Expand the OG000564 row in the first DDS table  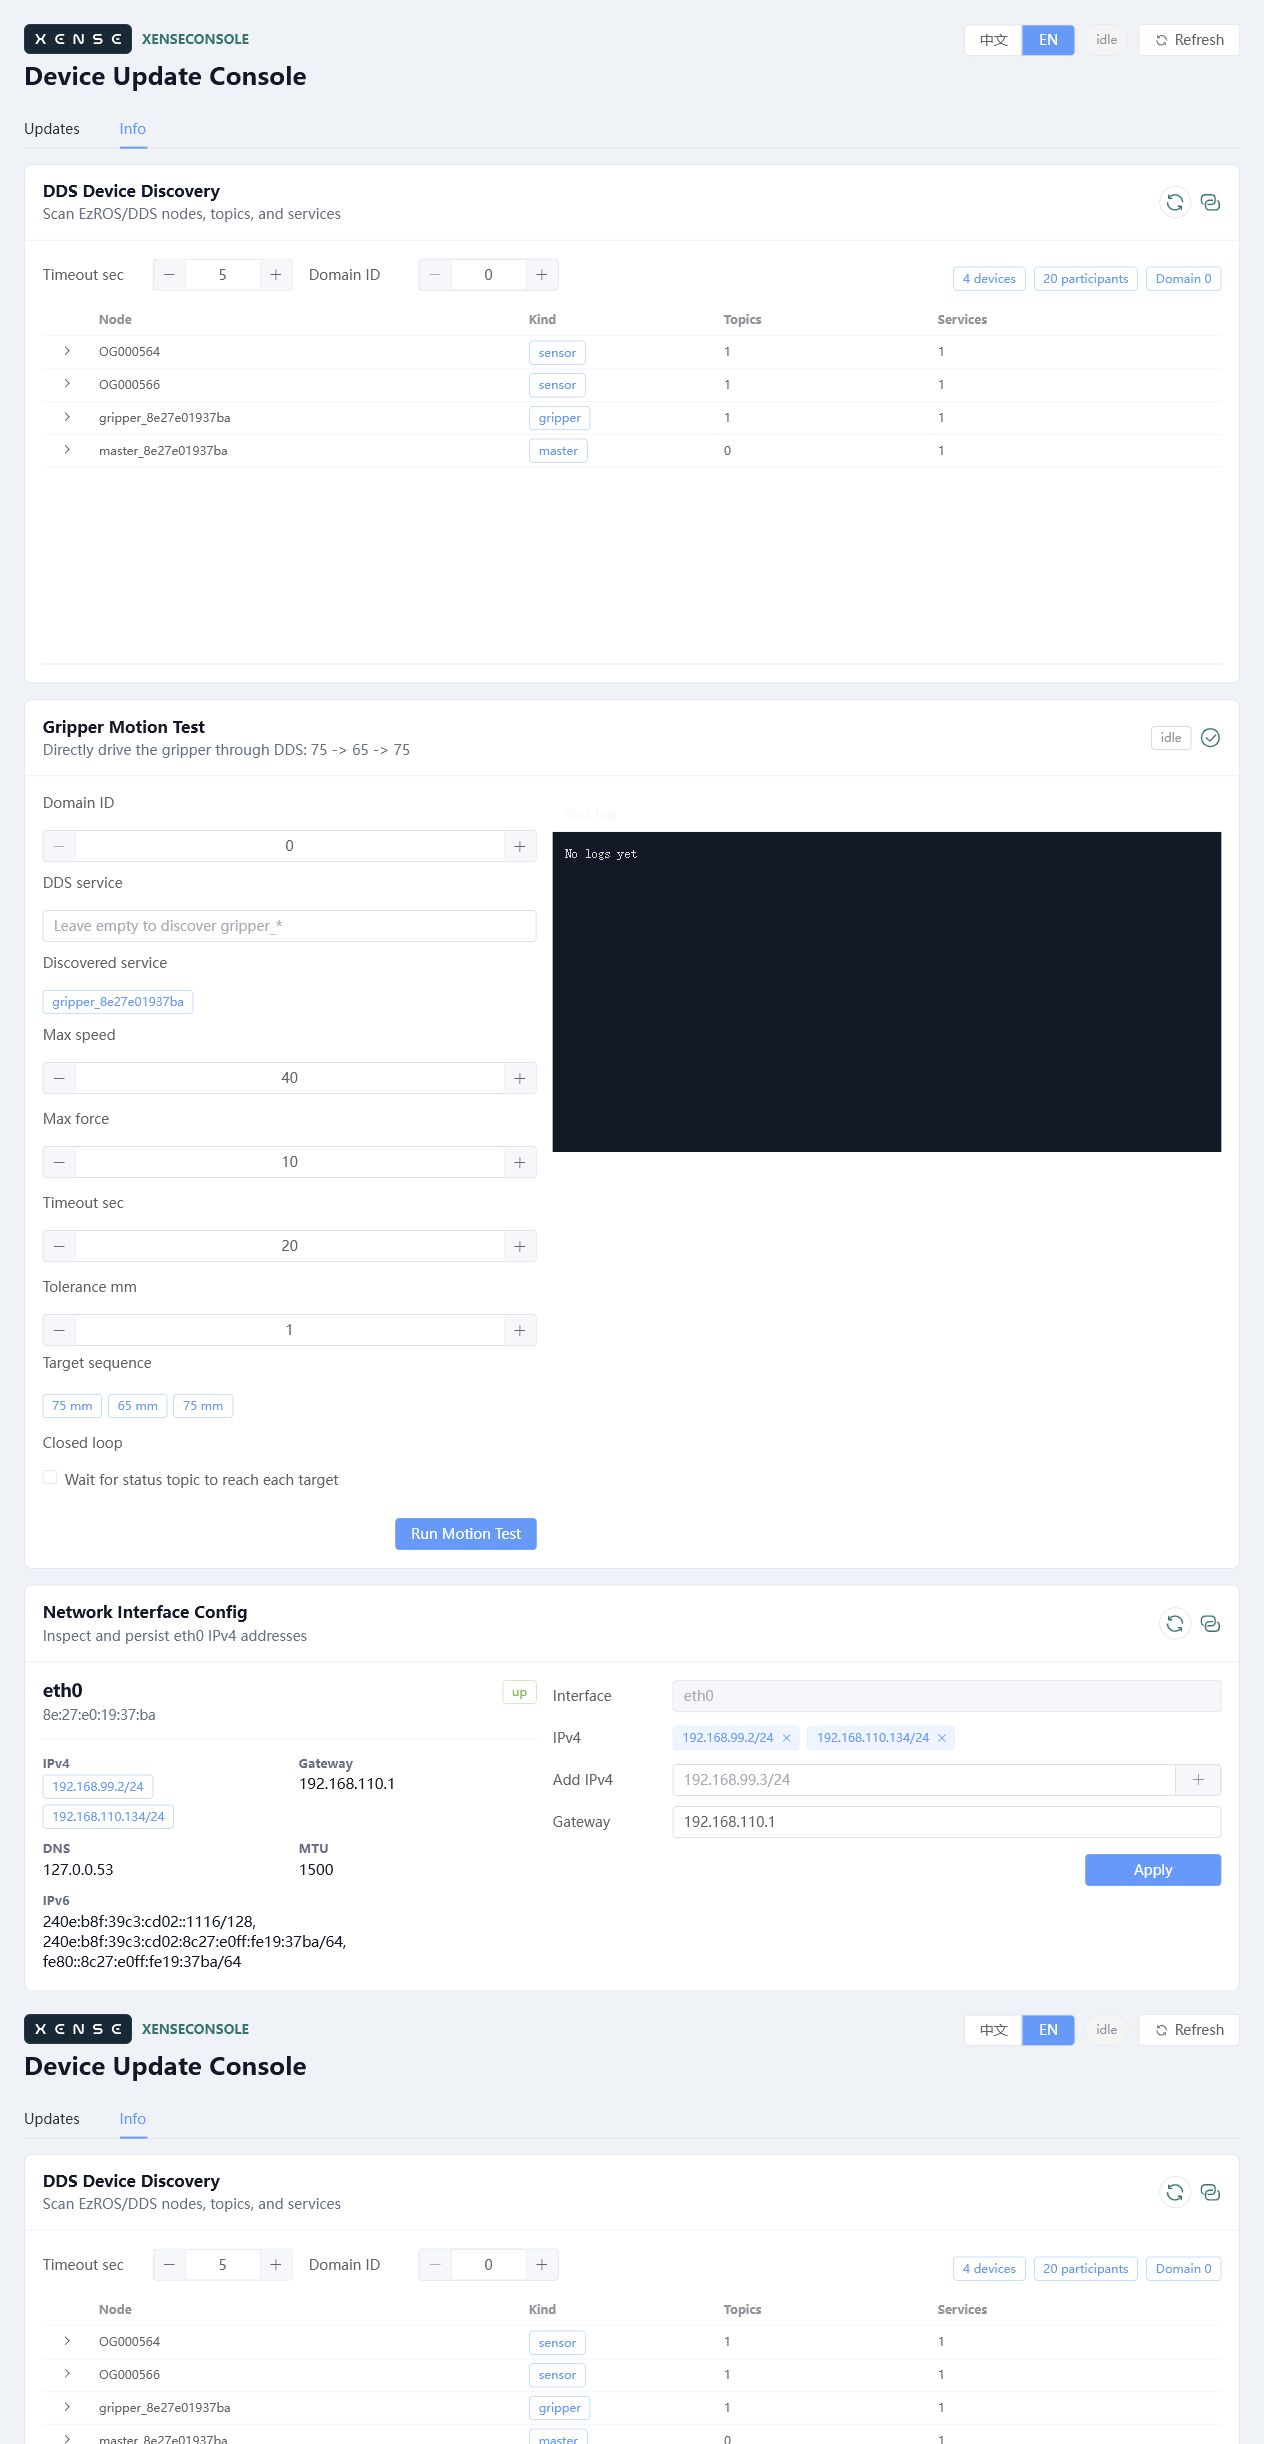(67, 351)
